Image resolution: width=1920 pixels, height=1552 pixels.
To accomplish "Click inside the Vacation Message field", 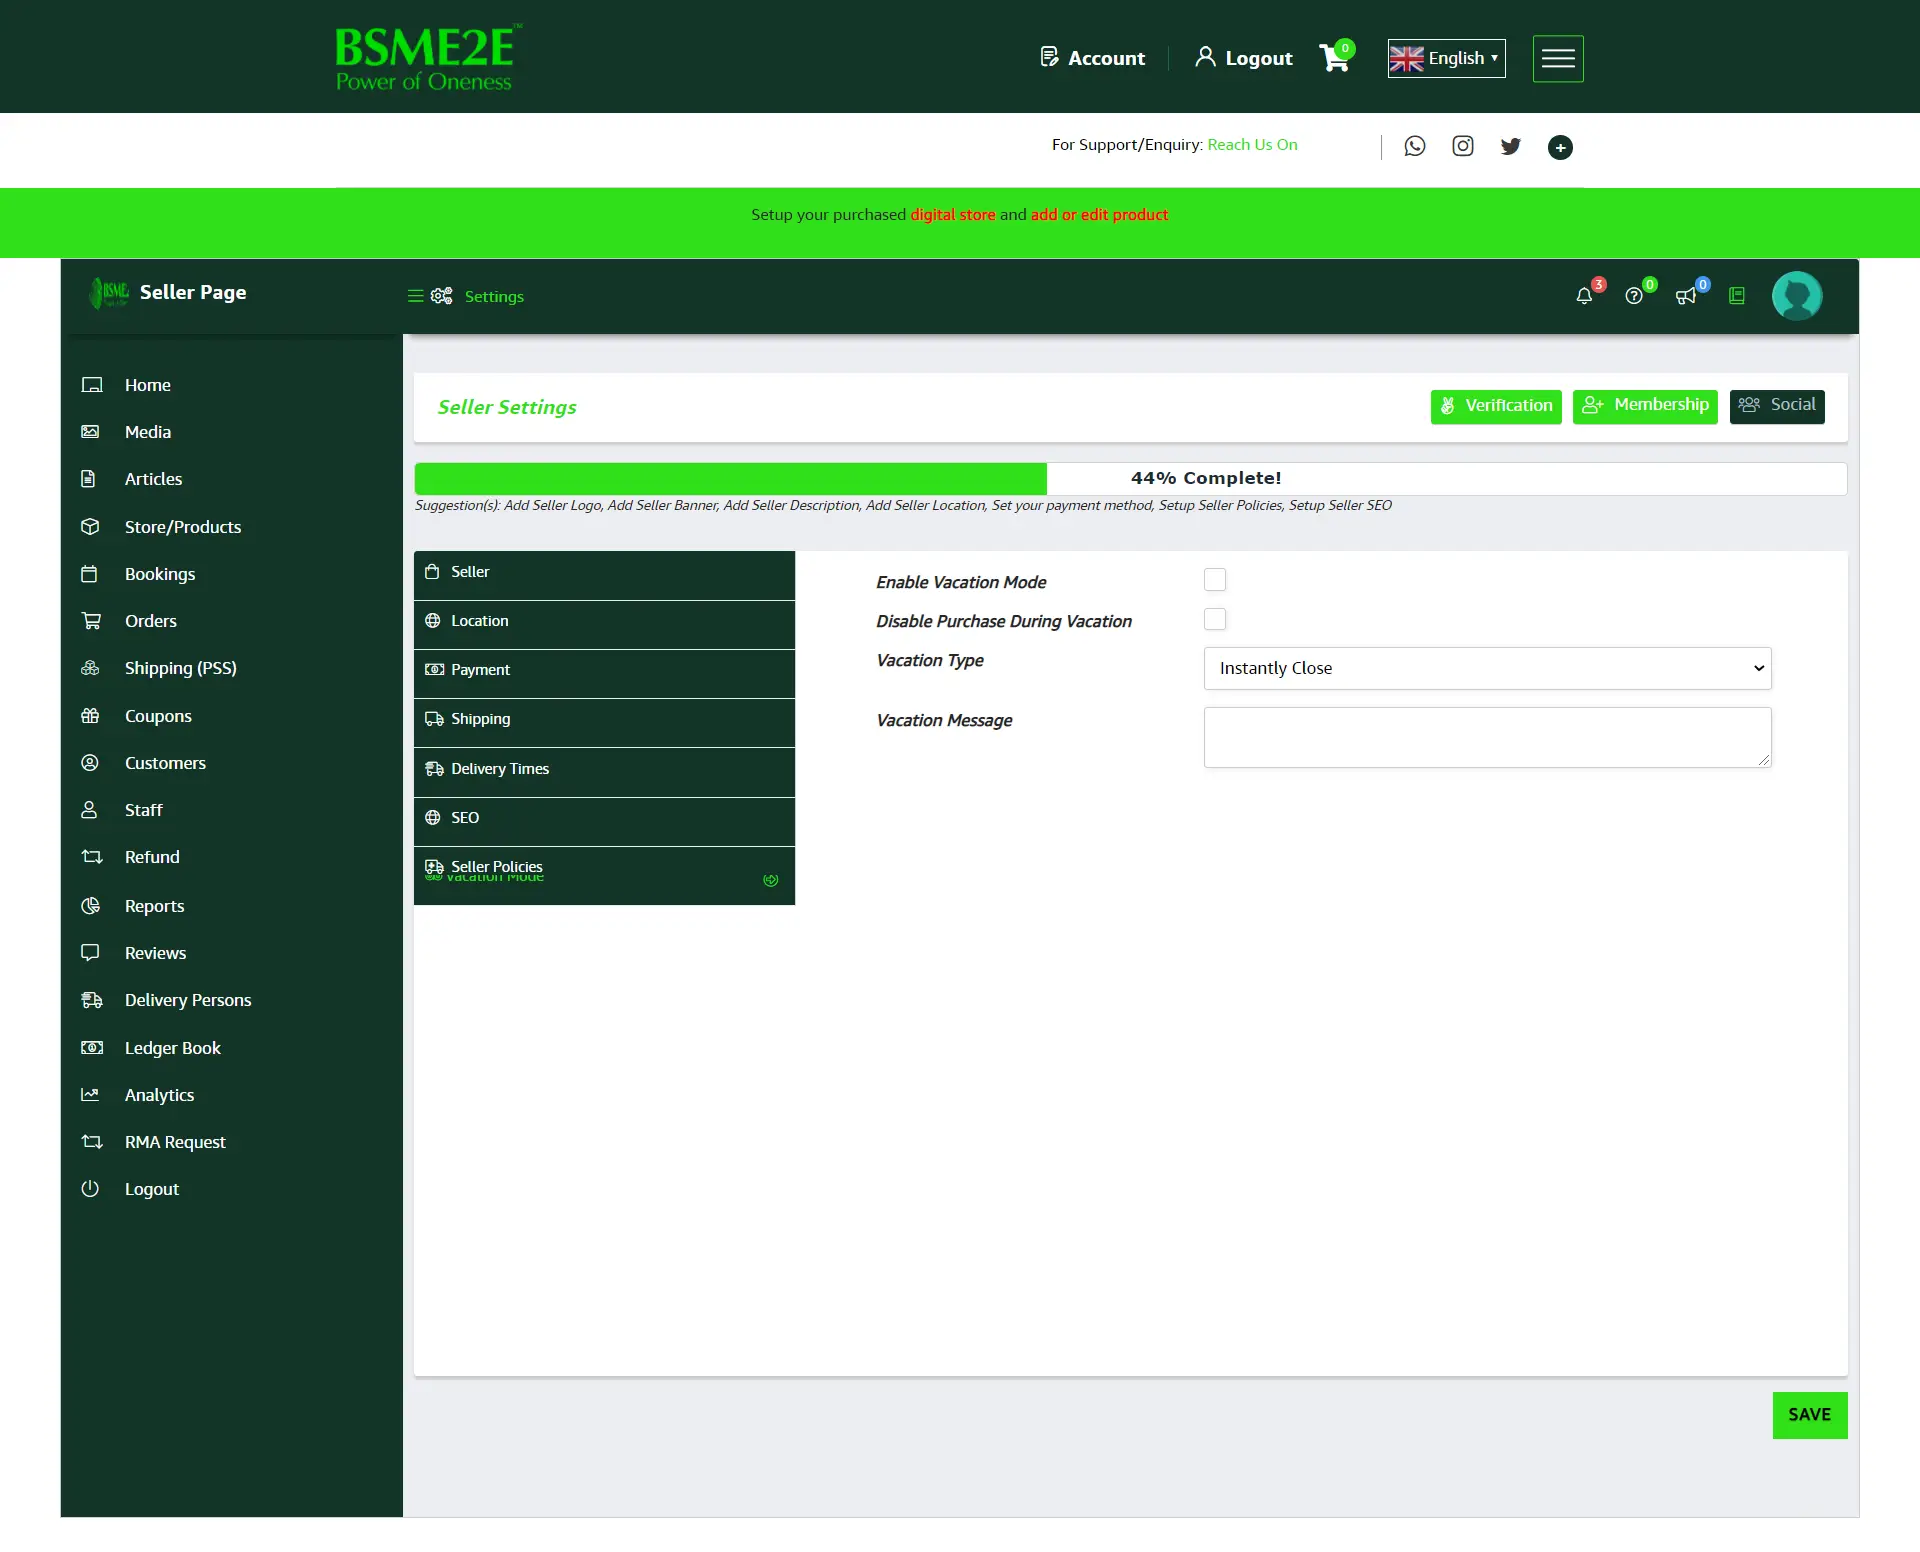I will point(1487,737).
